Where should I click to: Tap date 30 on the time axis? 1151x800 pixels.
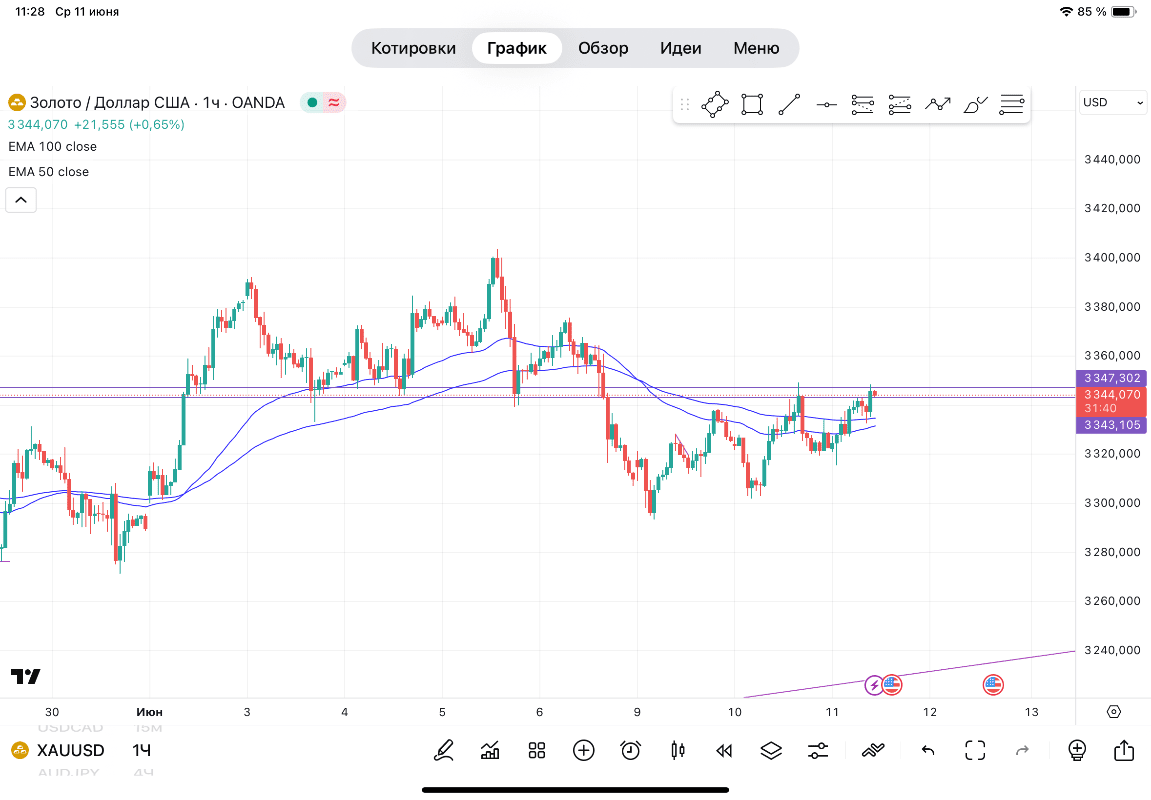click(51, 712)
